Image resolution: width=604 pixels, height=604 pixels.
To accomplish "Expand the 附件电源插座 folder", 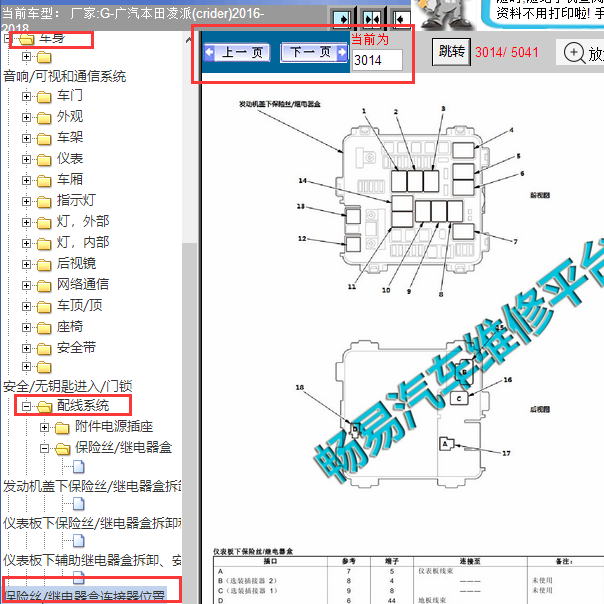I will tap(45, 427).
